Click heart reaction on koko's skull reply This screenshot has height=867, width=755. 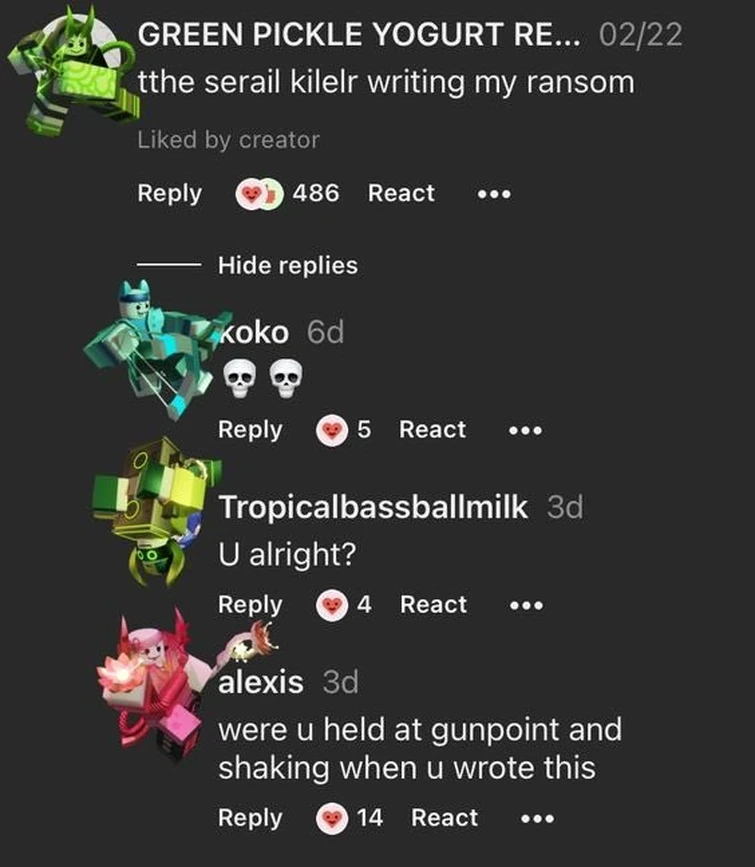pos(331,430)
